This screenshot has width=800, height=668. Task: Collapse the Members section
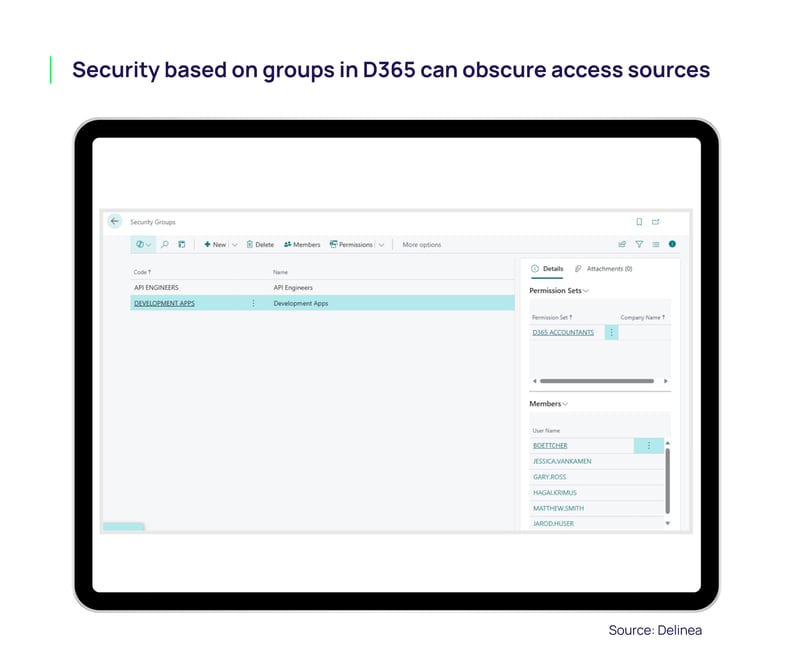point(548,404)
